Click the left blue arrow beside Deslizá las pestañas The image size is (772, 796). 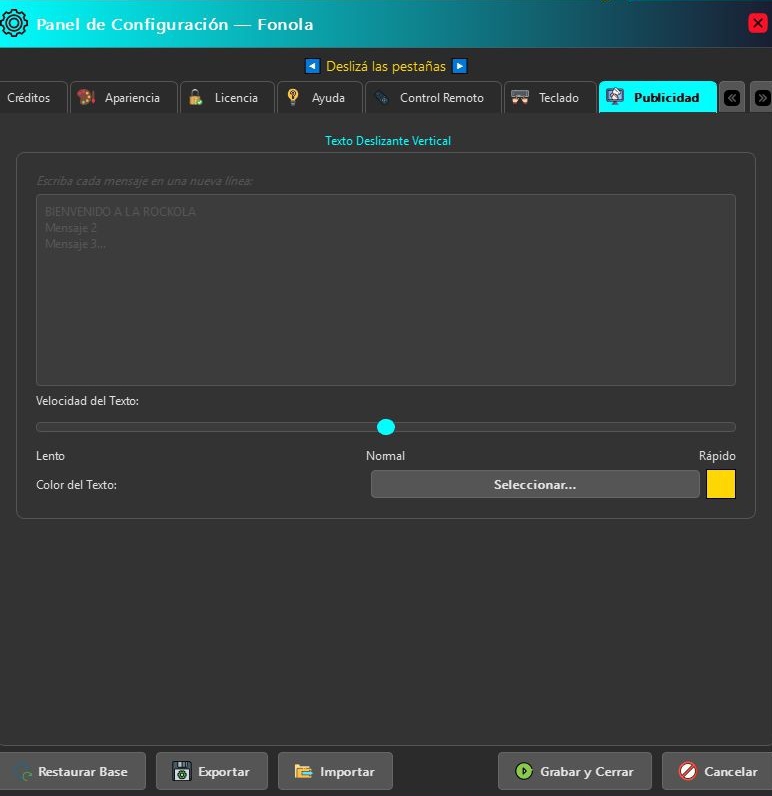[312, 66]
